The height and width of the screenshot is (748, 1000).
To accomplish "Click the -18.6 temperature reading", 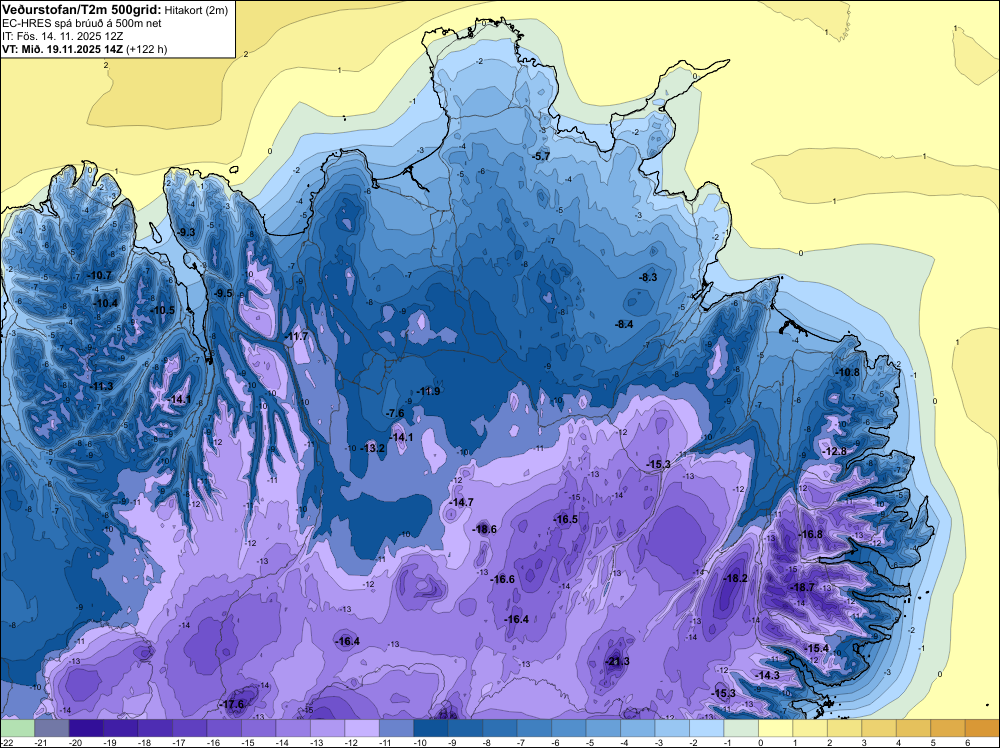I will (x=484, y=529).
